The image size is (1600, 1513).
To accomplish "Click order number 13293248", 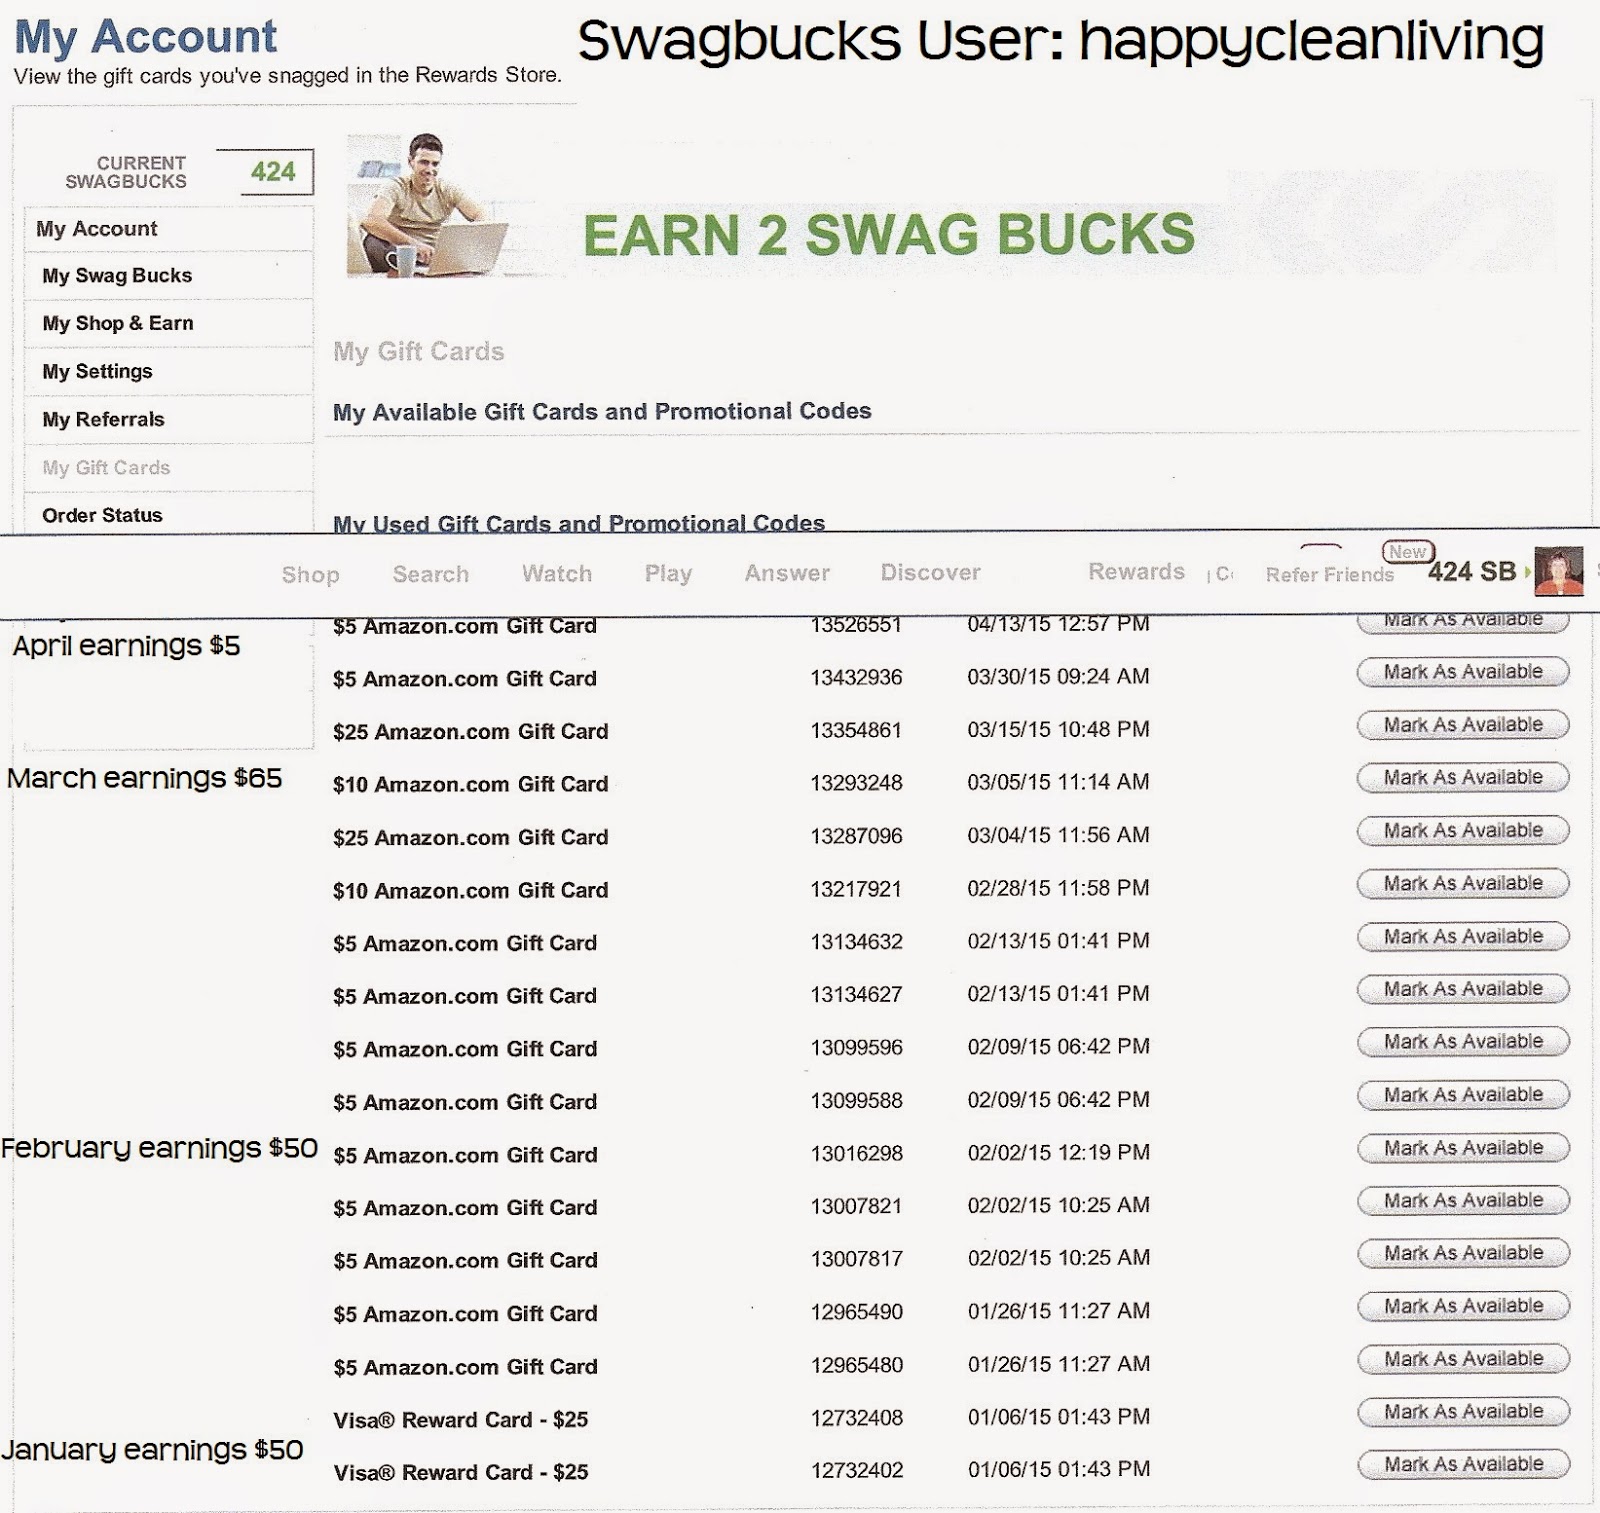I will [856, 783].
